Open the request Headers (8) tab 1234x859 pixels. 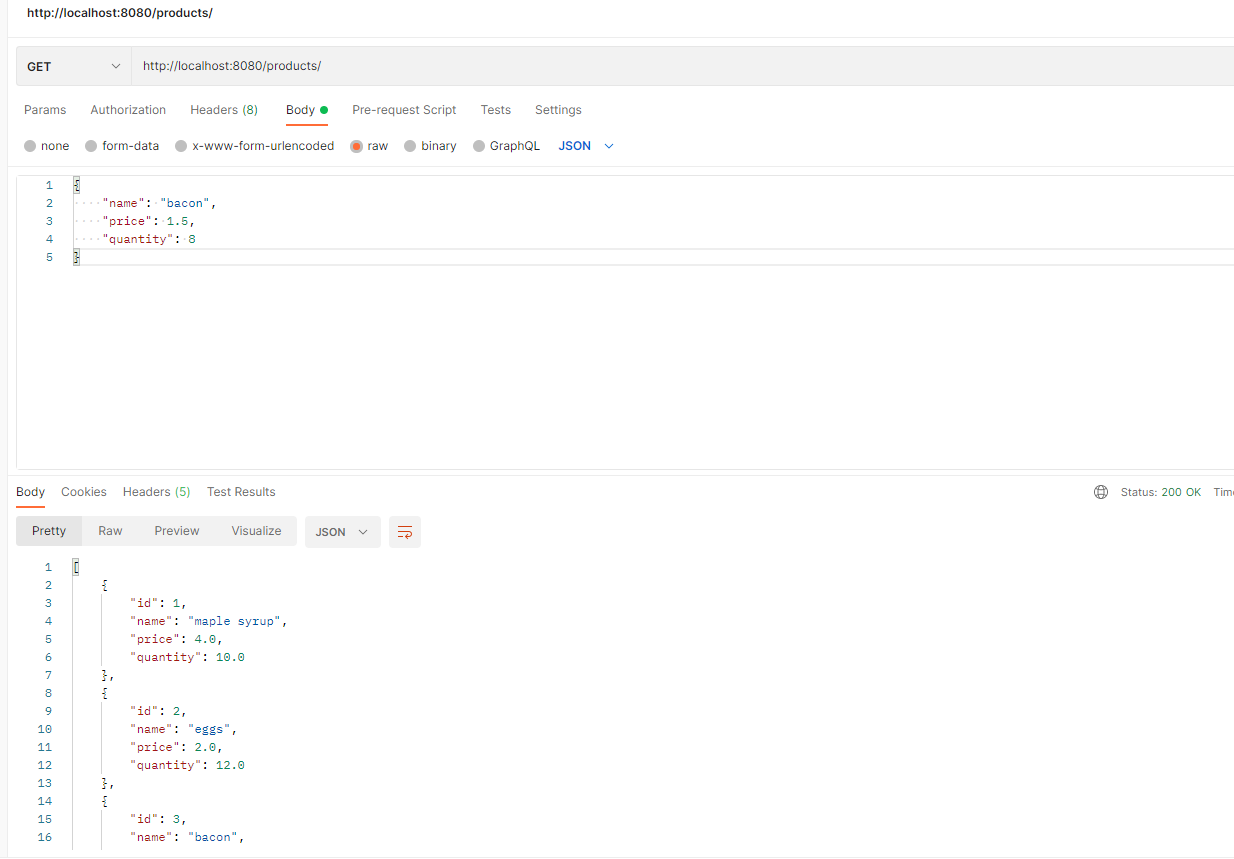pyautogui.click(x=224, y=110)
